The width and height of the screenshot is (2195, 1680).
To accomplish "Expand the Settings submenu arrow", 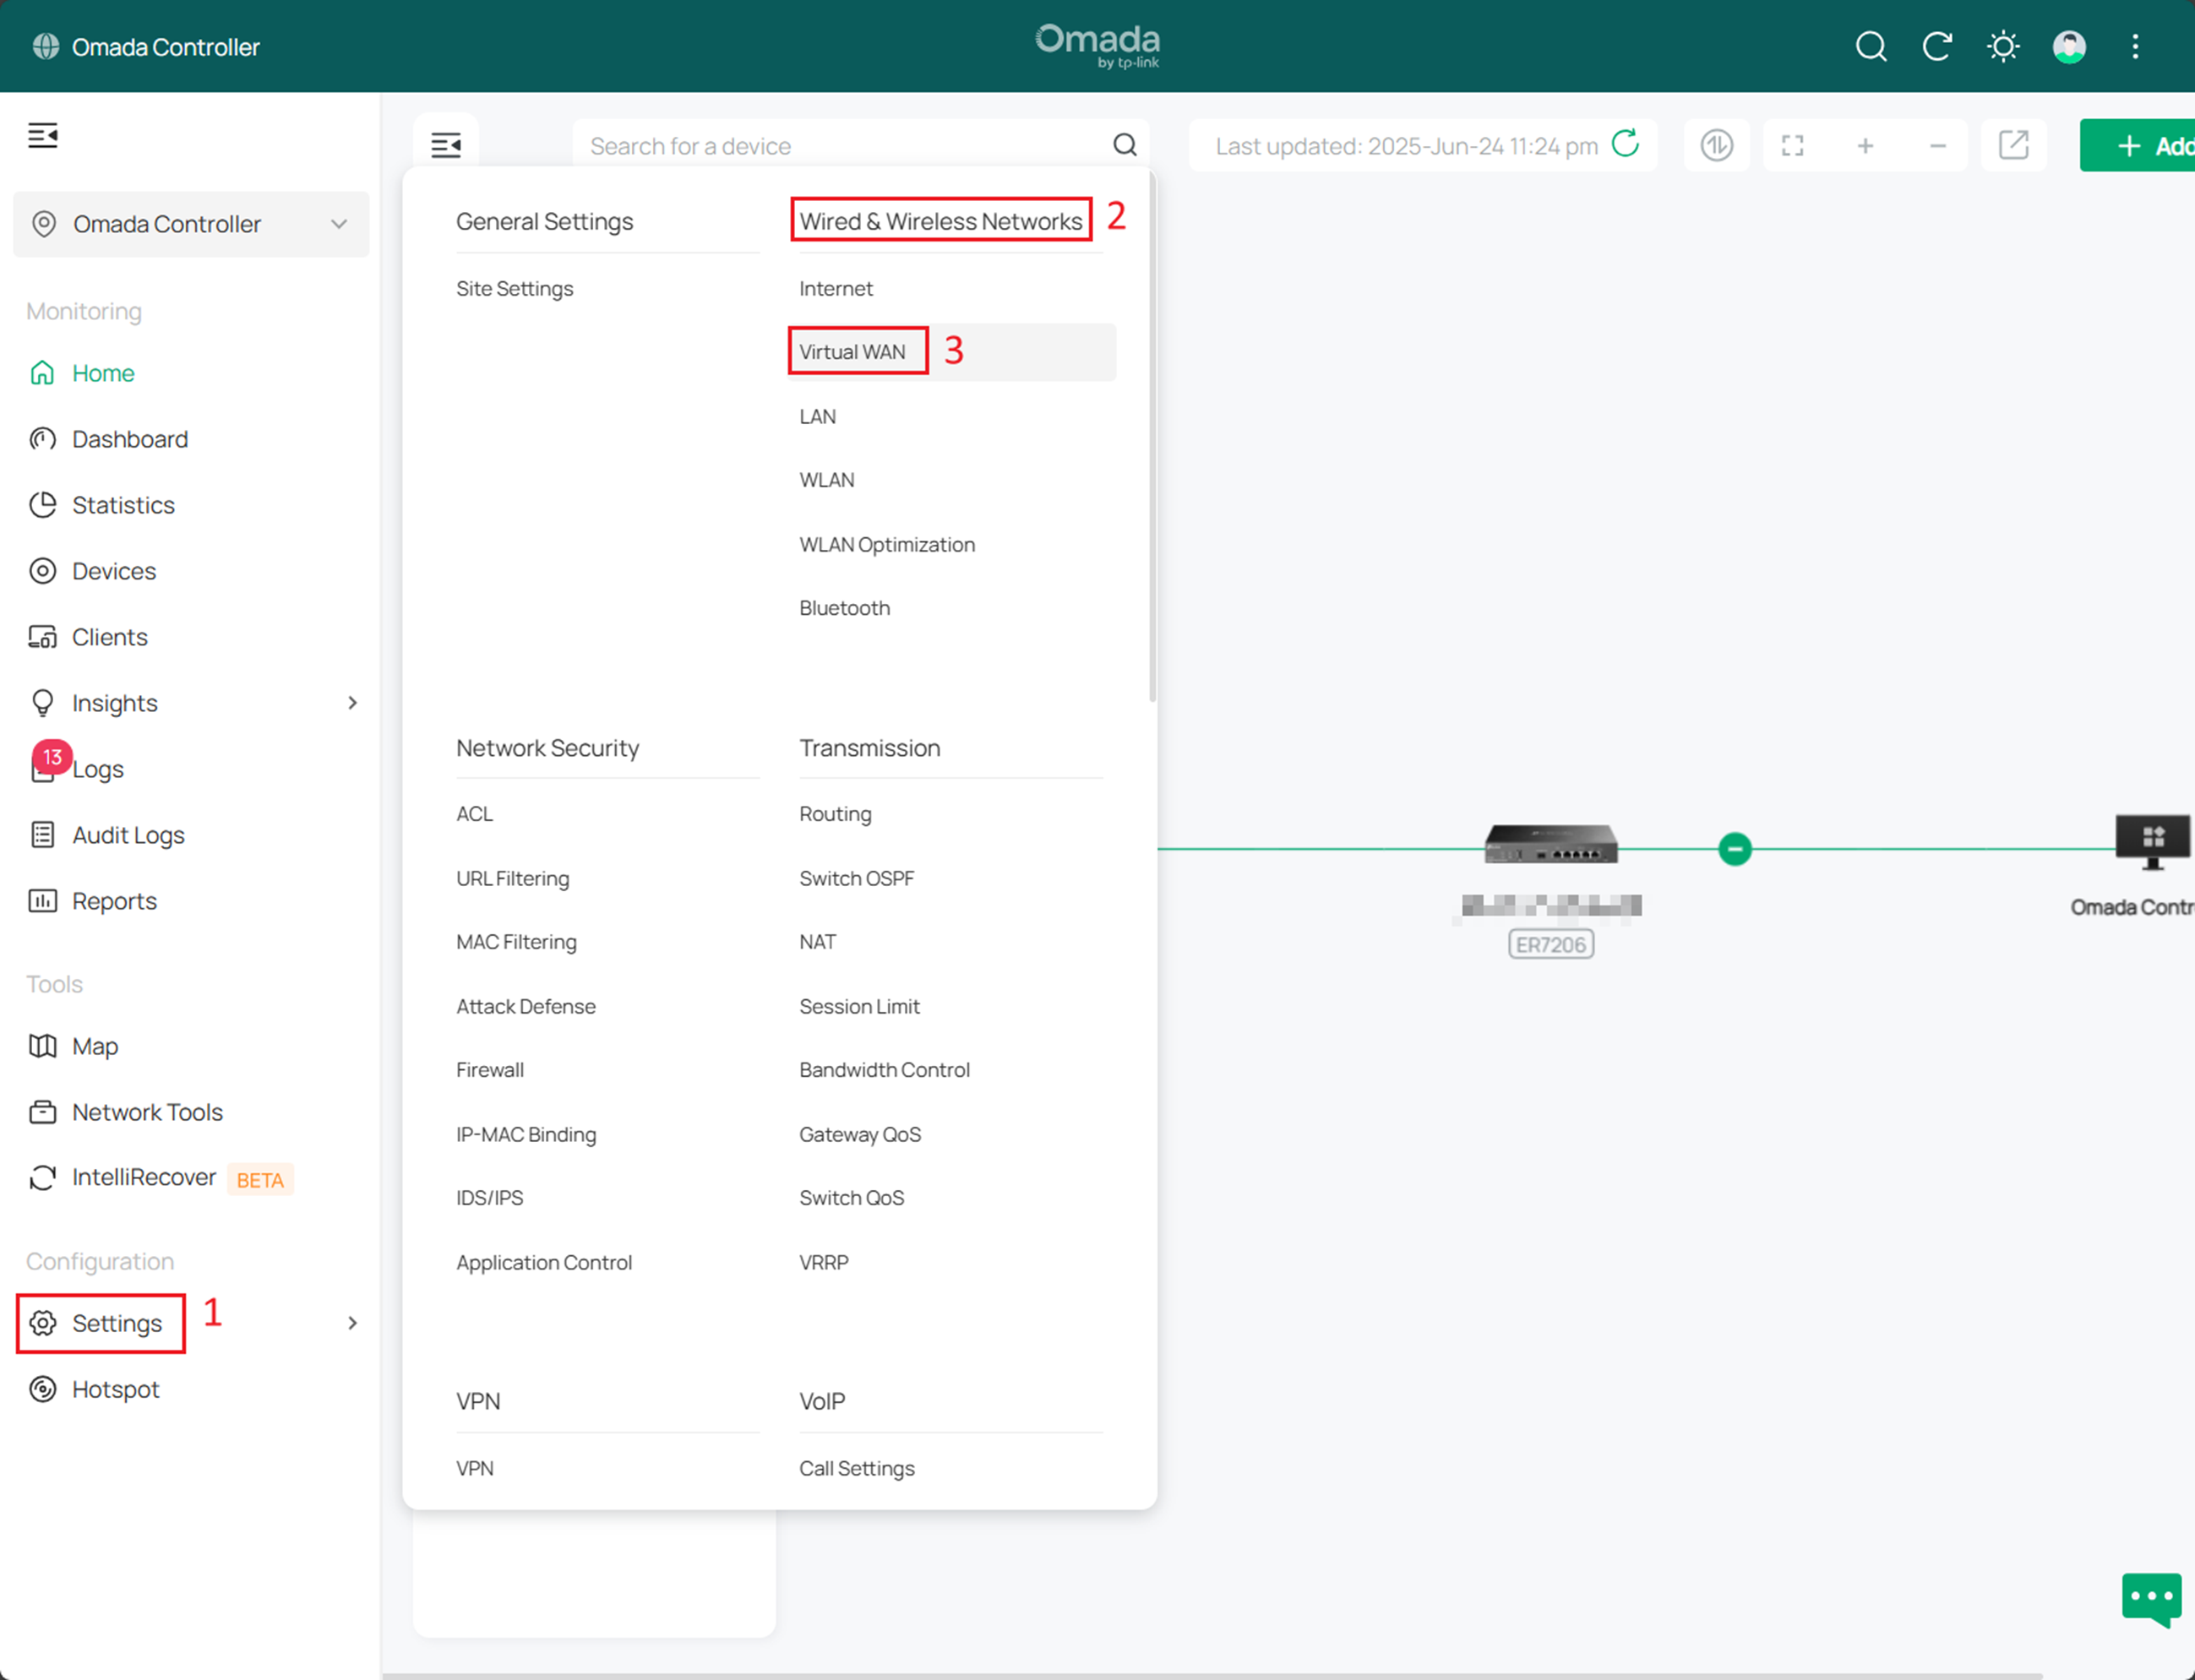I will (352, 1323).
